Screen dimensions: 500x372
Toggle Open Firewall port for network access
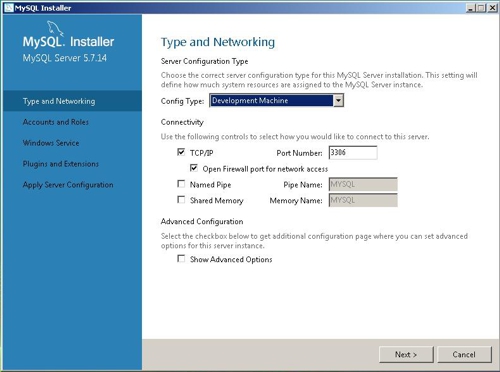click(x=194, y=168)
